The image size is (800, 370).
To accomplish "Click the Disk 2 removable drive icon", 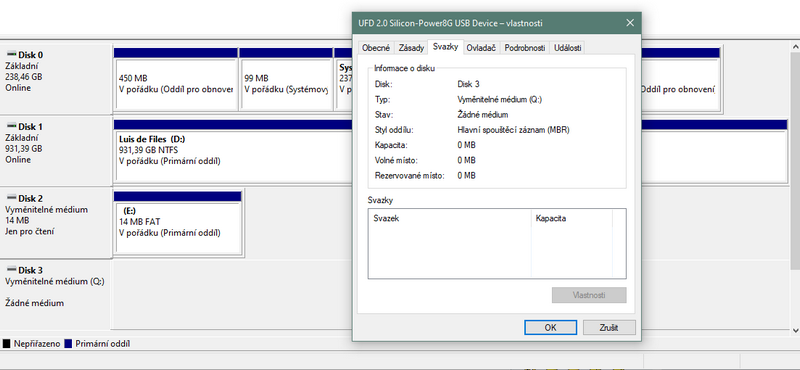I will (x=11, y=198).
